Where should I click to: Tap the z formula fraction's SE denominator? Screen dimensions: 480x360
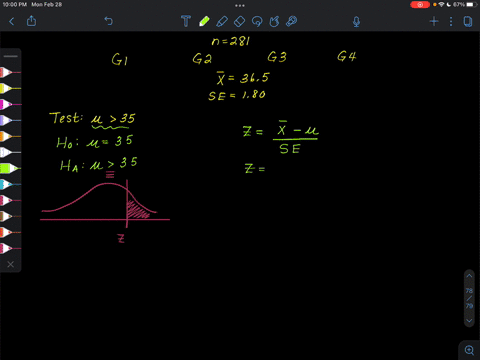point(290,149)
